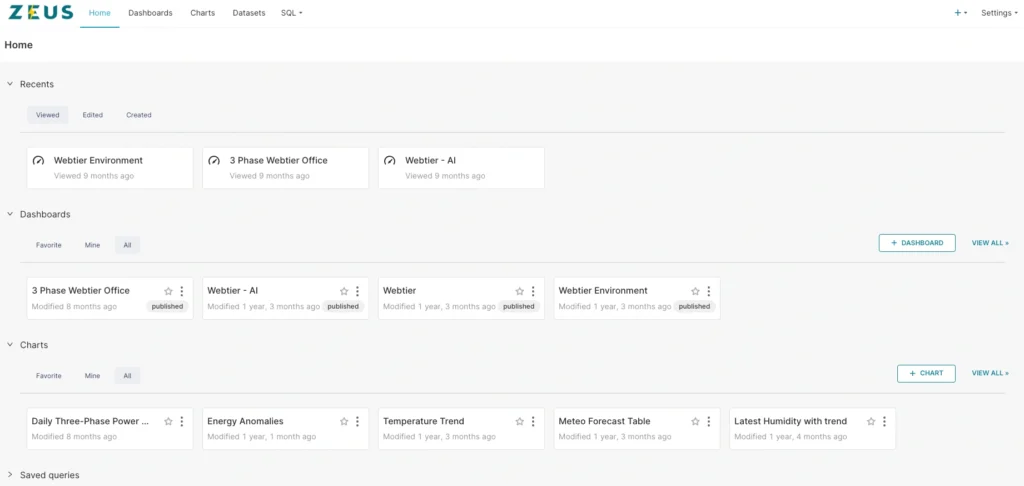Open more options for 3 Phase Webtier Office dashboard
Viewport: 1024px width, 486px height.
182,291
